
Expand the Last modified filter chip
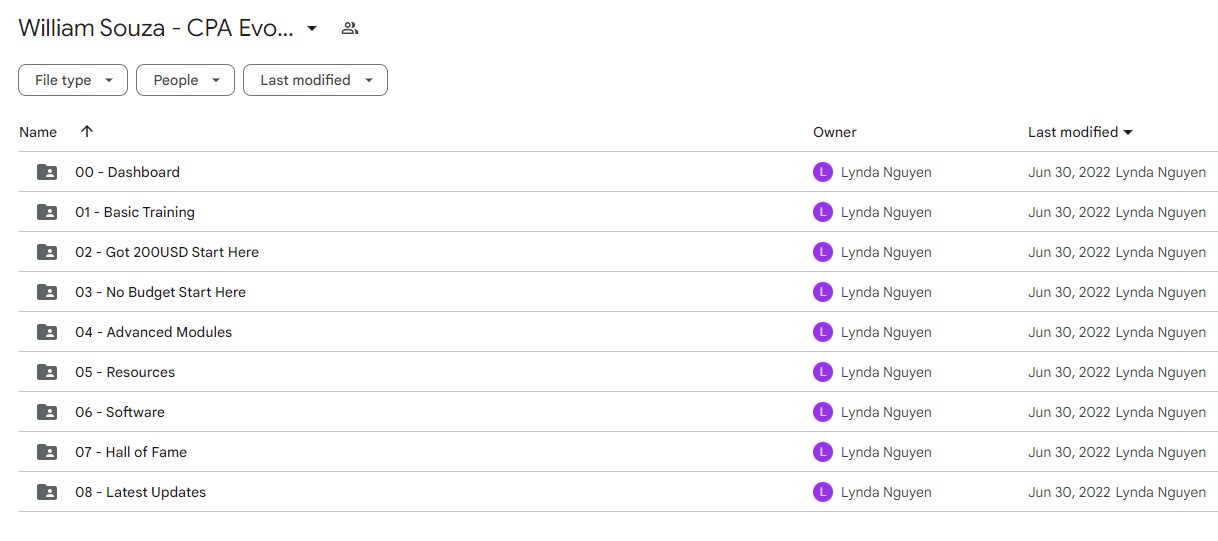(315, 80)
